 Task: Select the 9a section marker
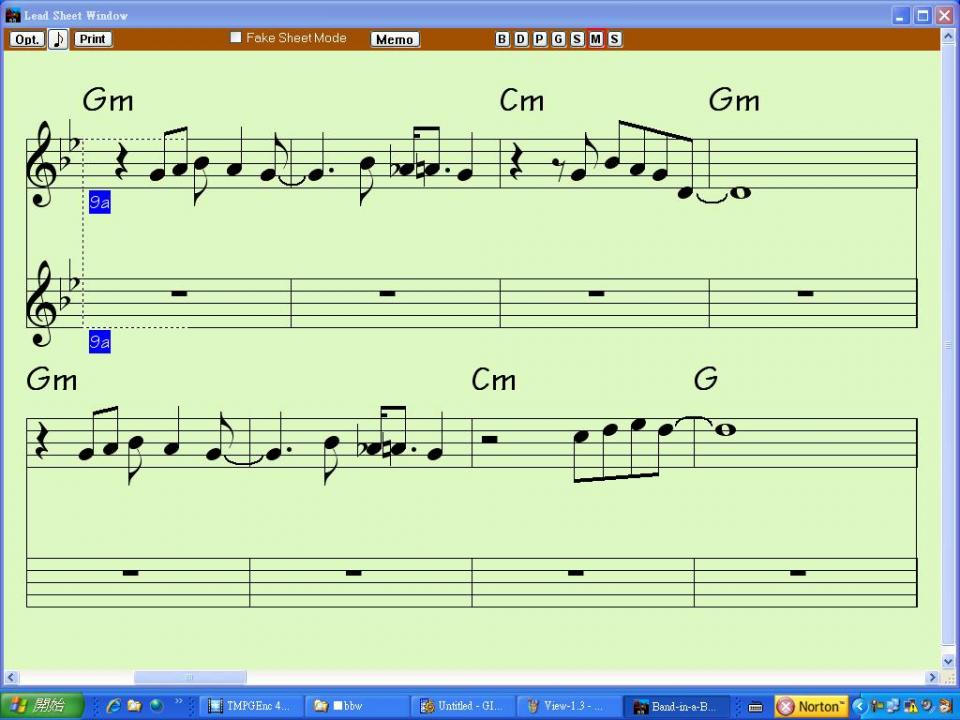[99, 202]
